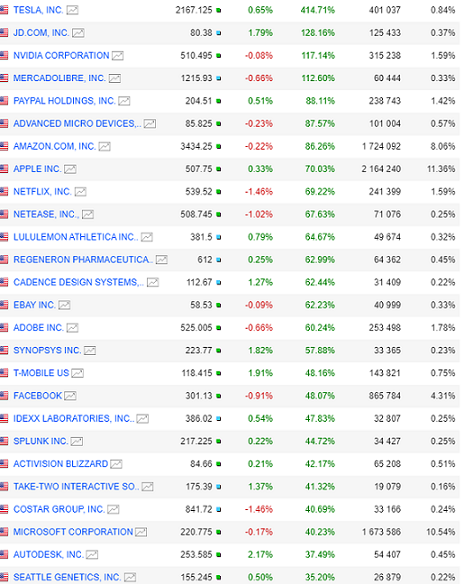Follow the MICROSOFT CORPORATION link

(73, 532)
